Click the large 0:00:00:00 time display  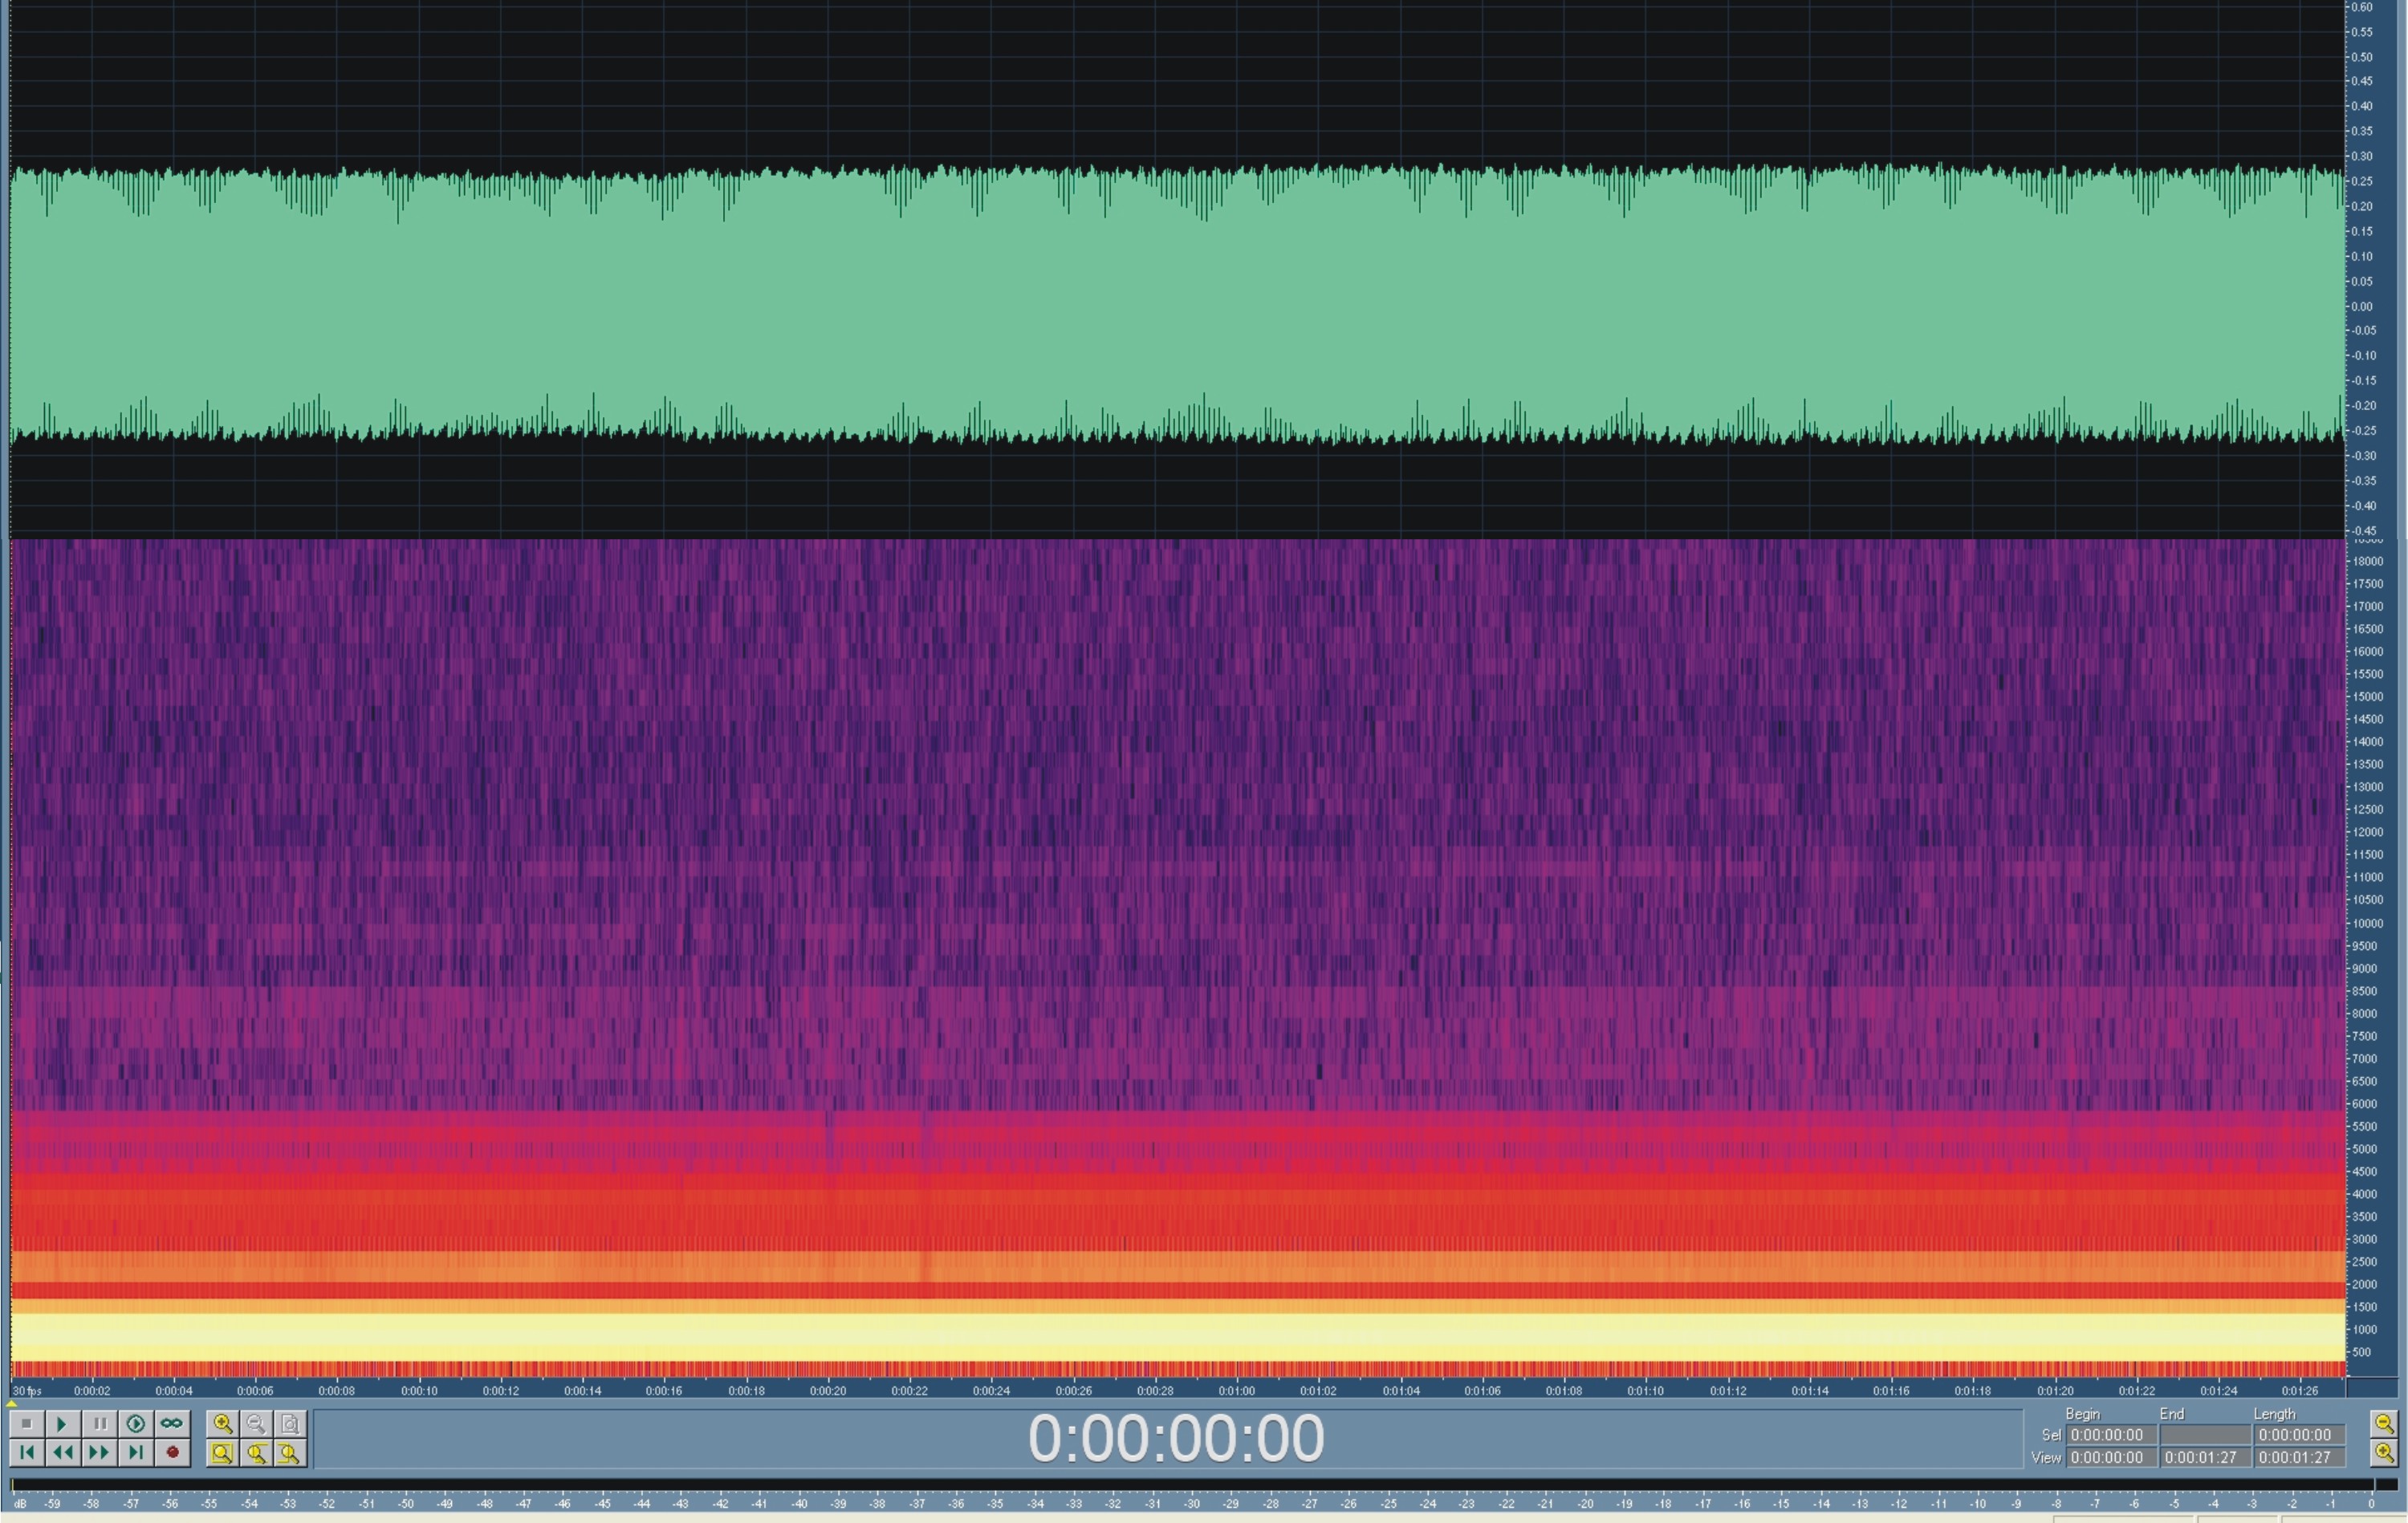click(1176, 1439)
